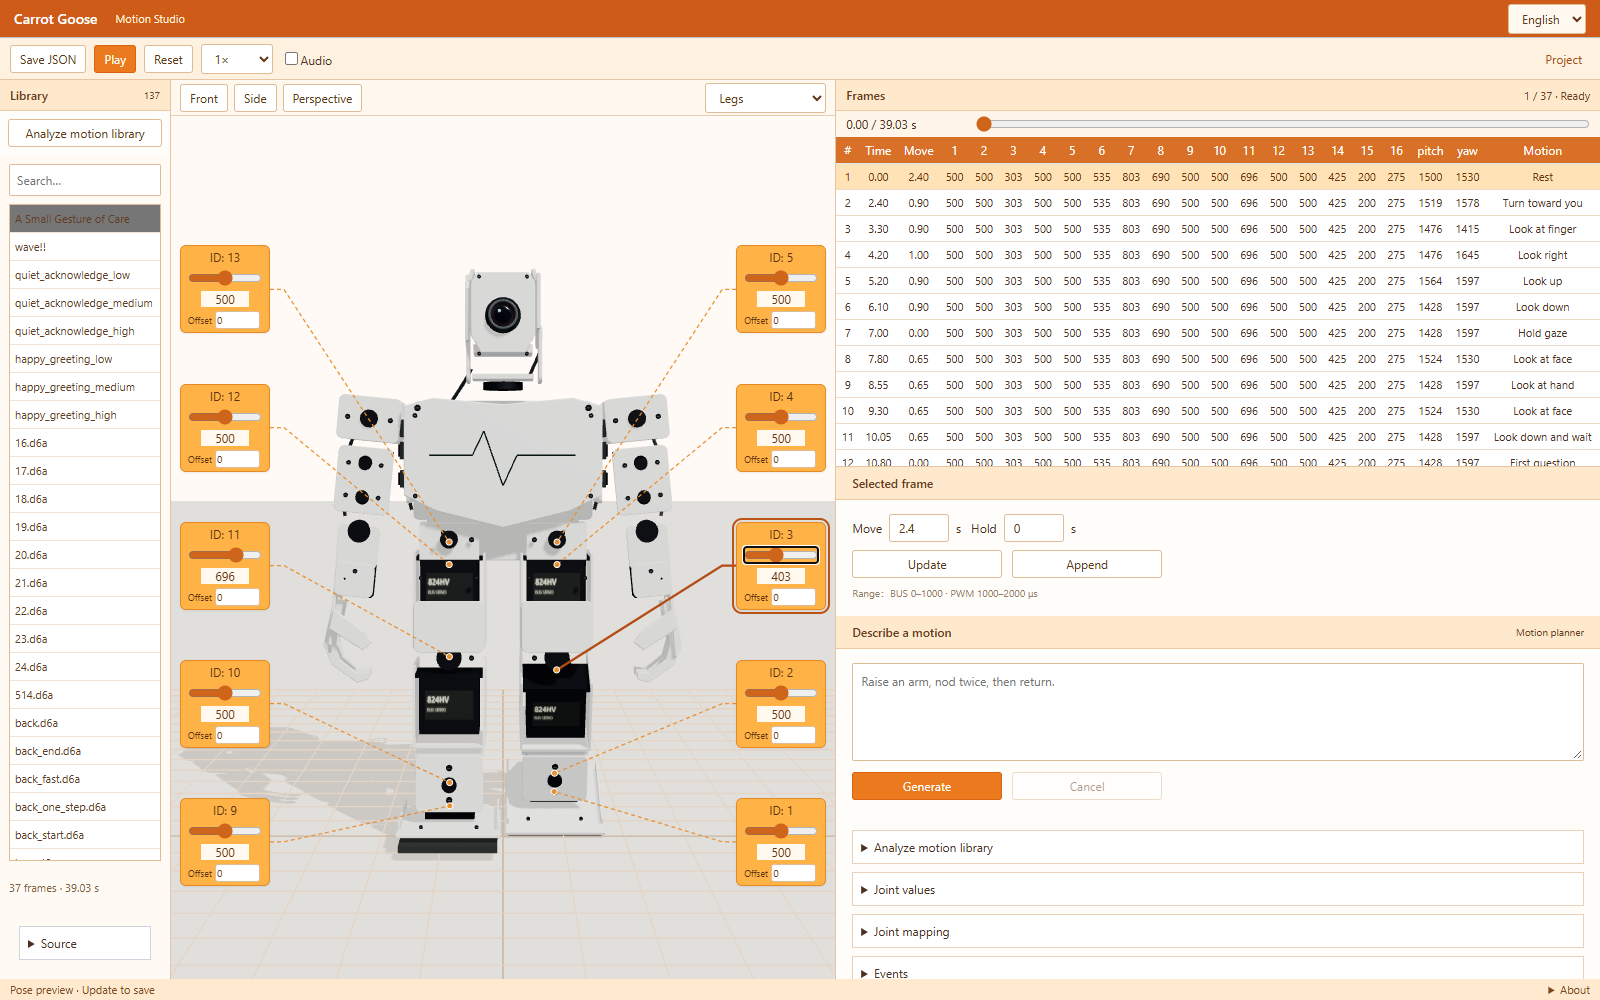Click the Save JSON button
Screen dimensions: 1600x1000
coord(48,59)
